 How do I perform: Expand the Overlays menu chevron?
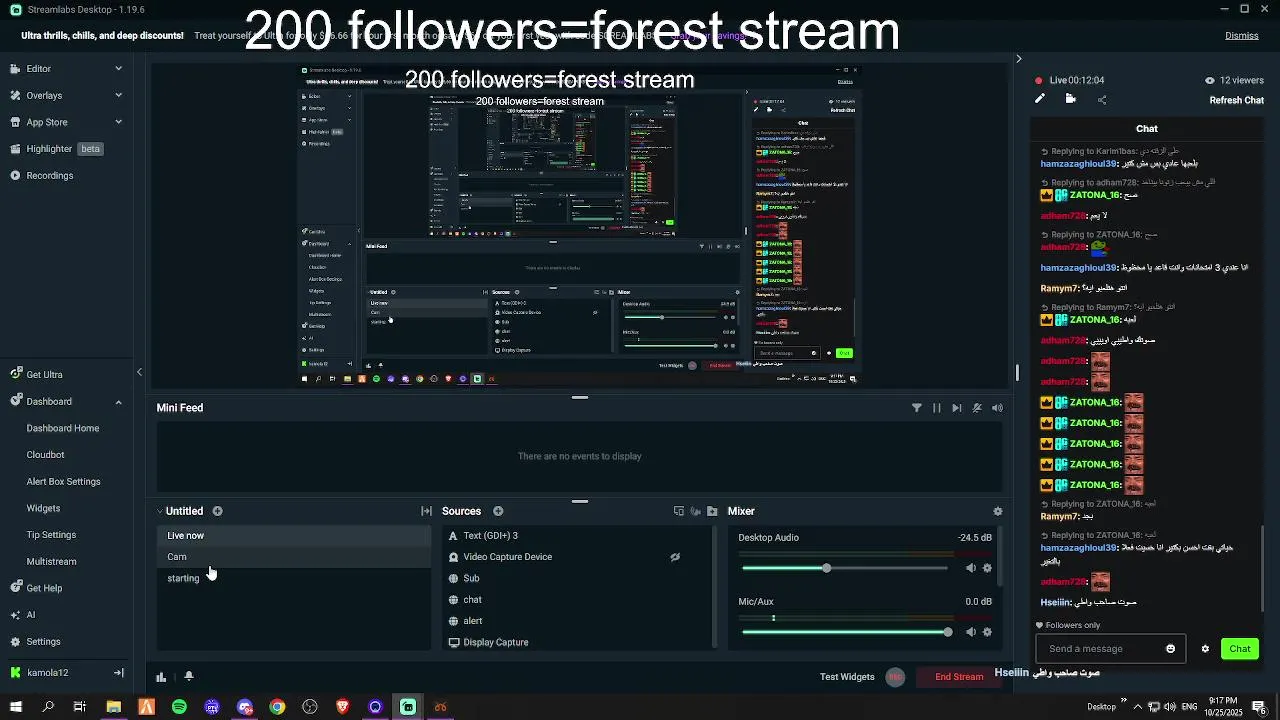click(118, 95)
